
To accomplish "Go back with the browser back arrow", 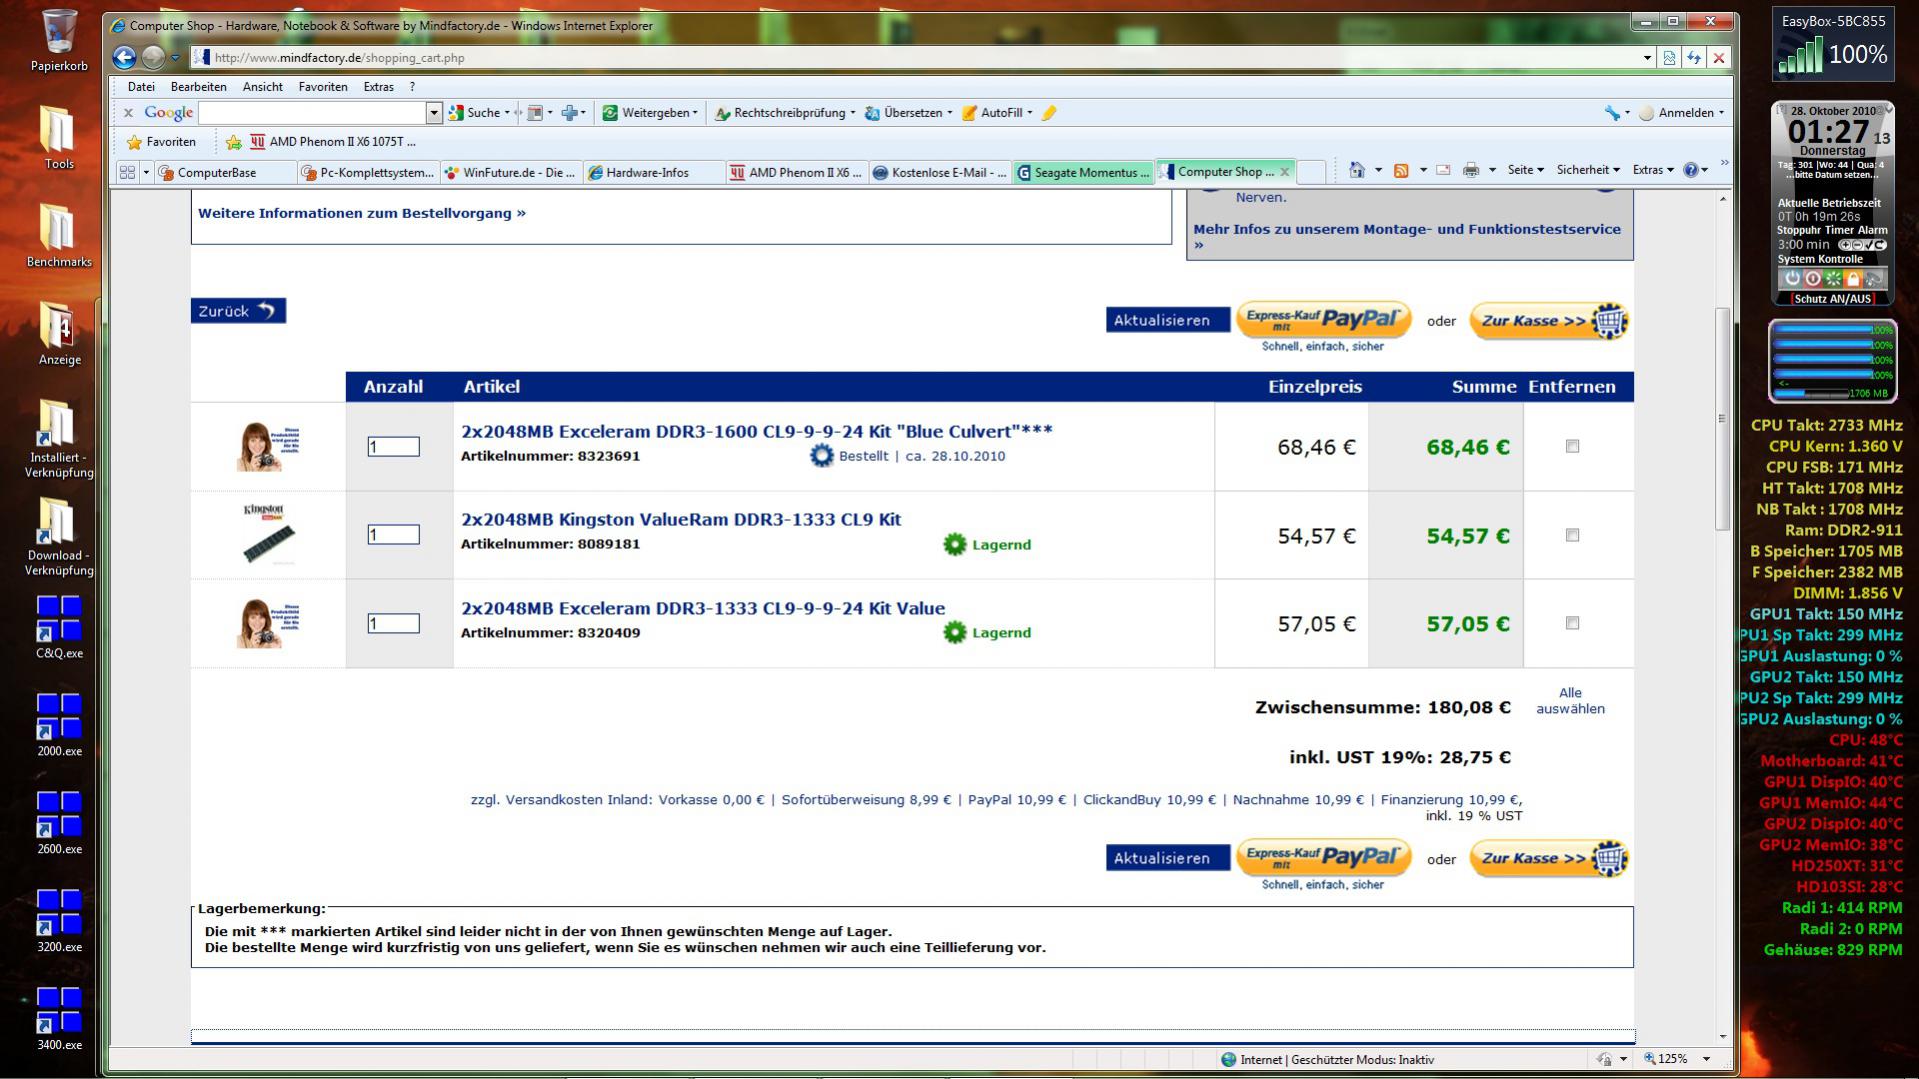I will [x=124, y=57].
